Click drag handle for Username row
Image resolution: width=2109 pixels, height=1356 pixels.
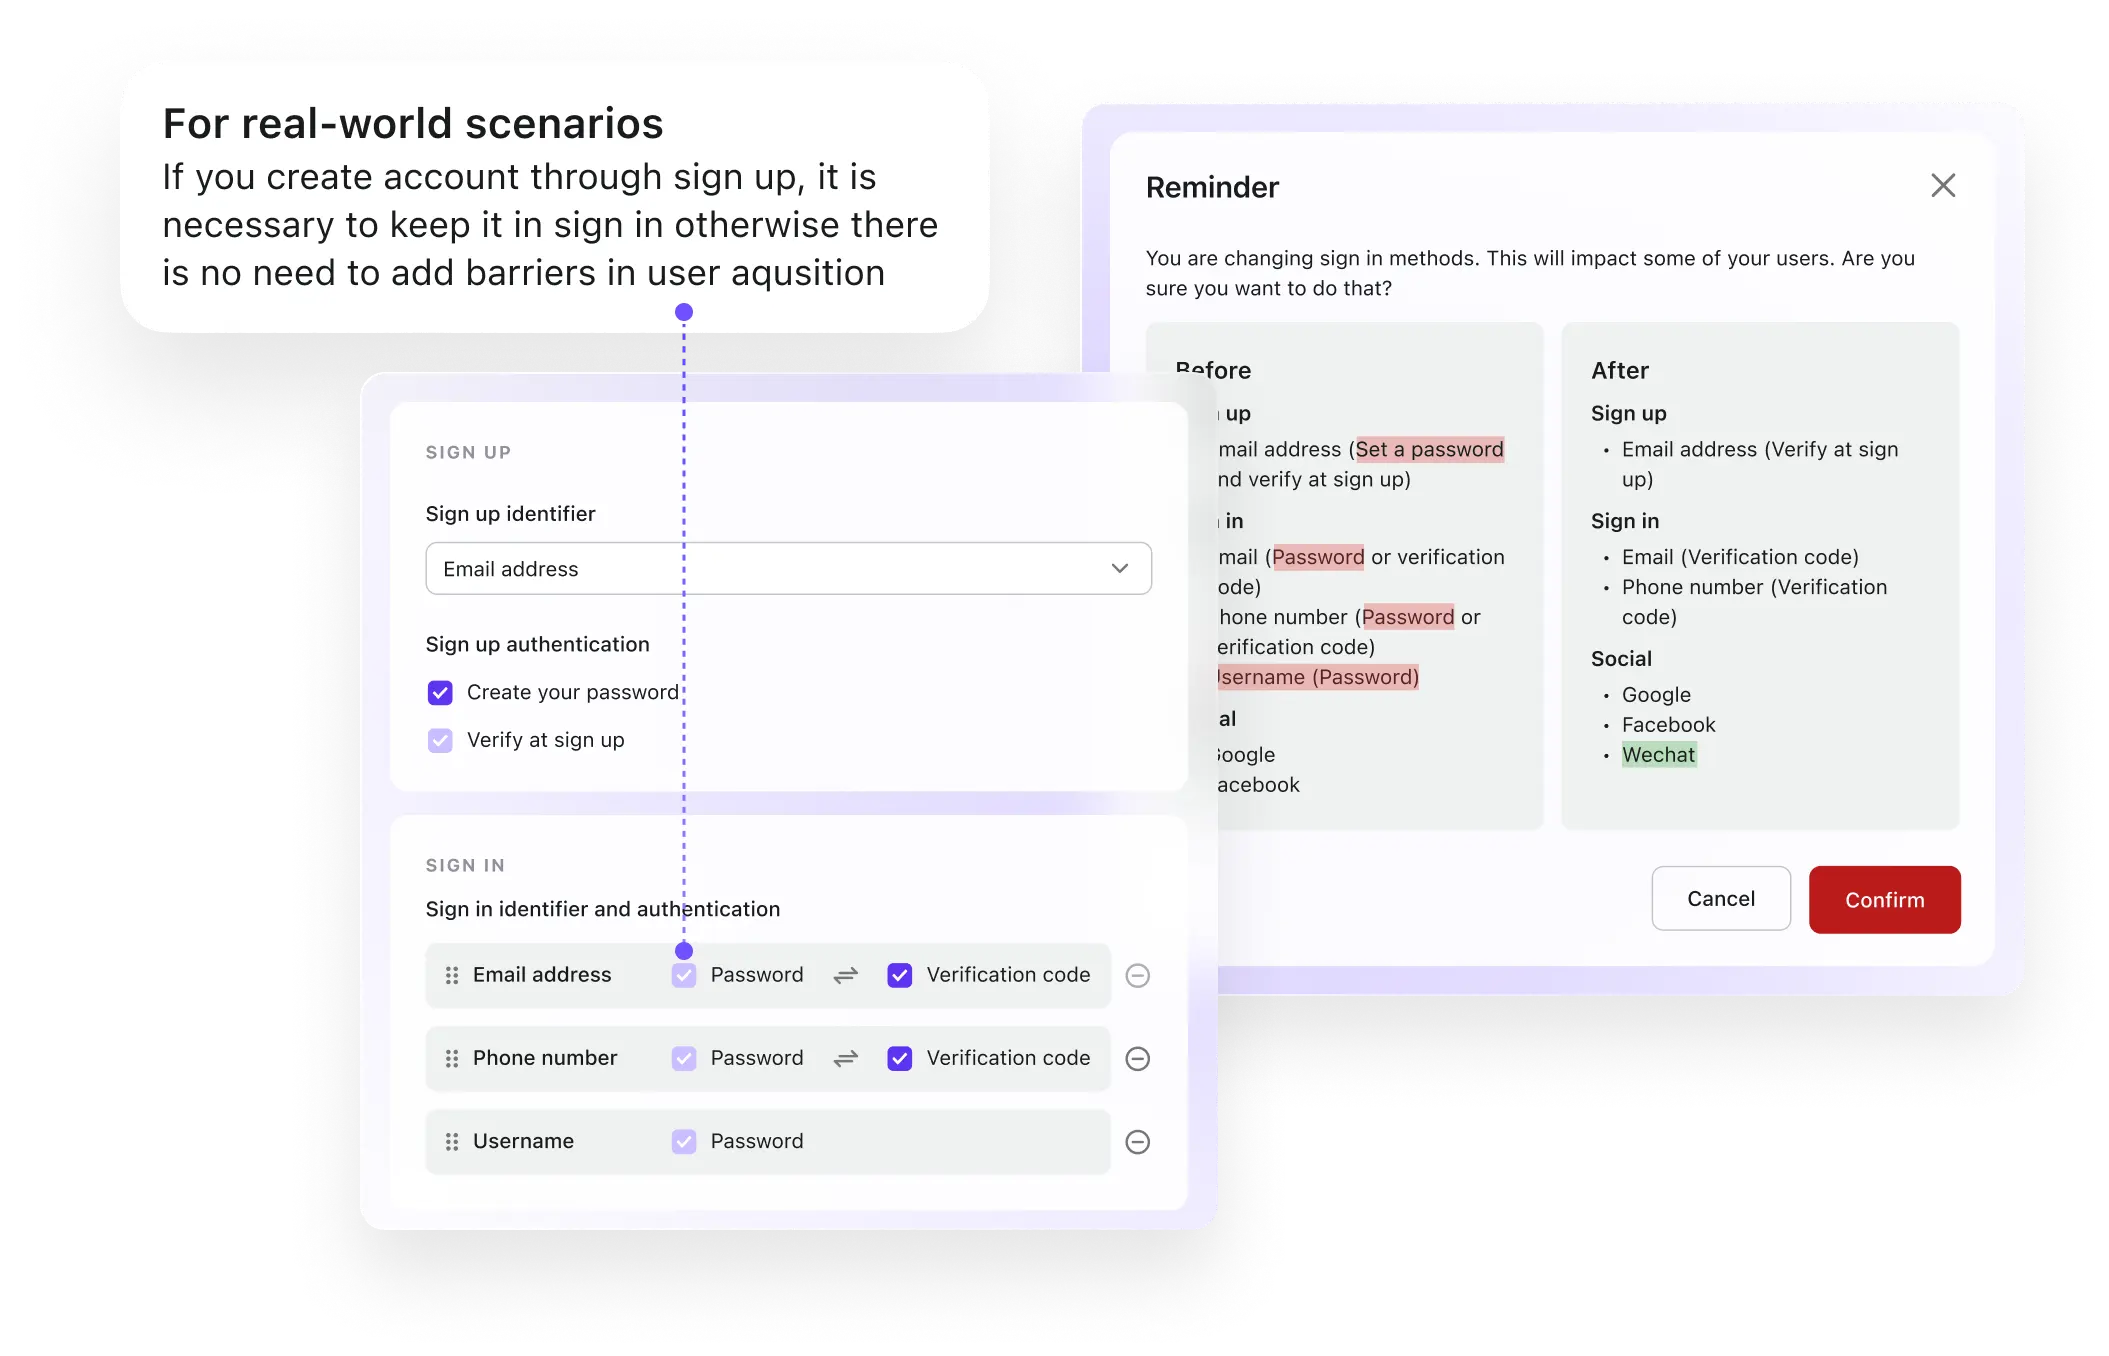click(452, 1141)
